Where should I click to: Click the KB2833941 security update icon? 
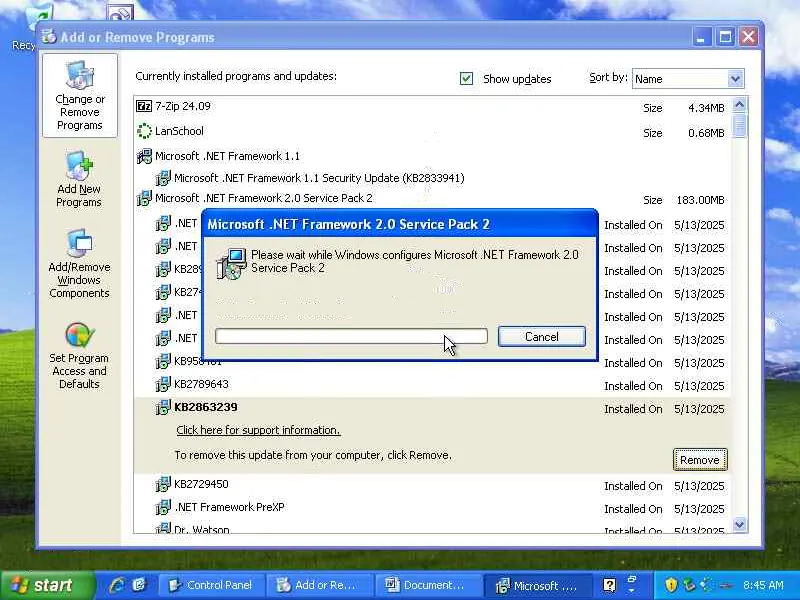[163, 178]
